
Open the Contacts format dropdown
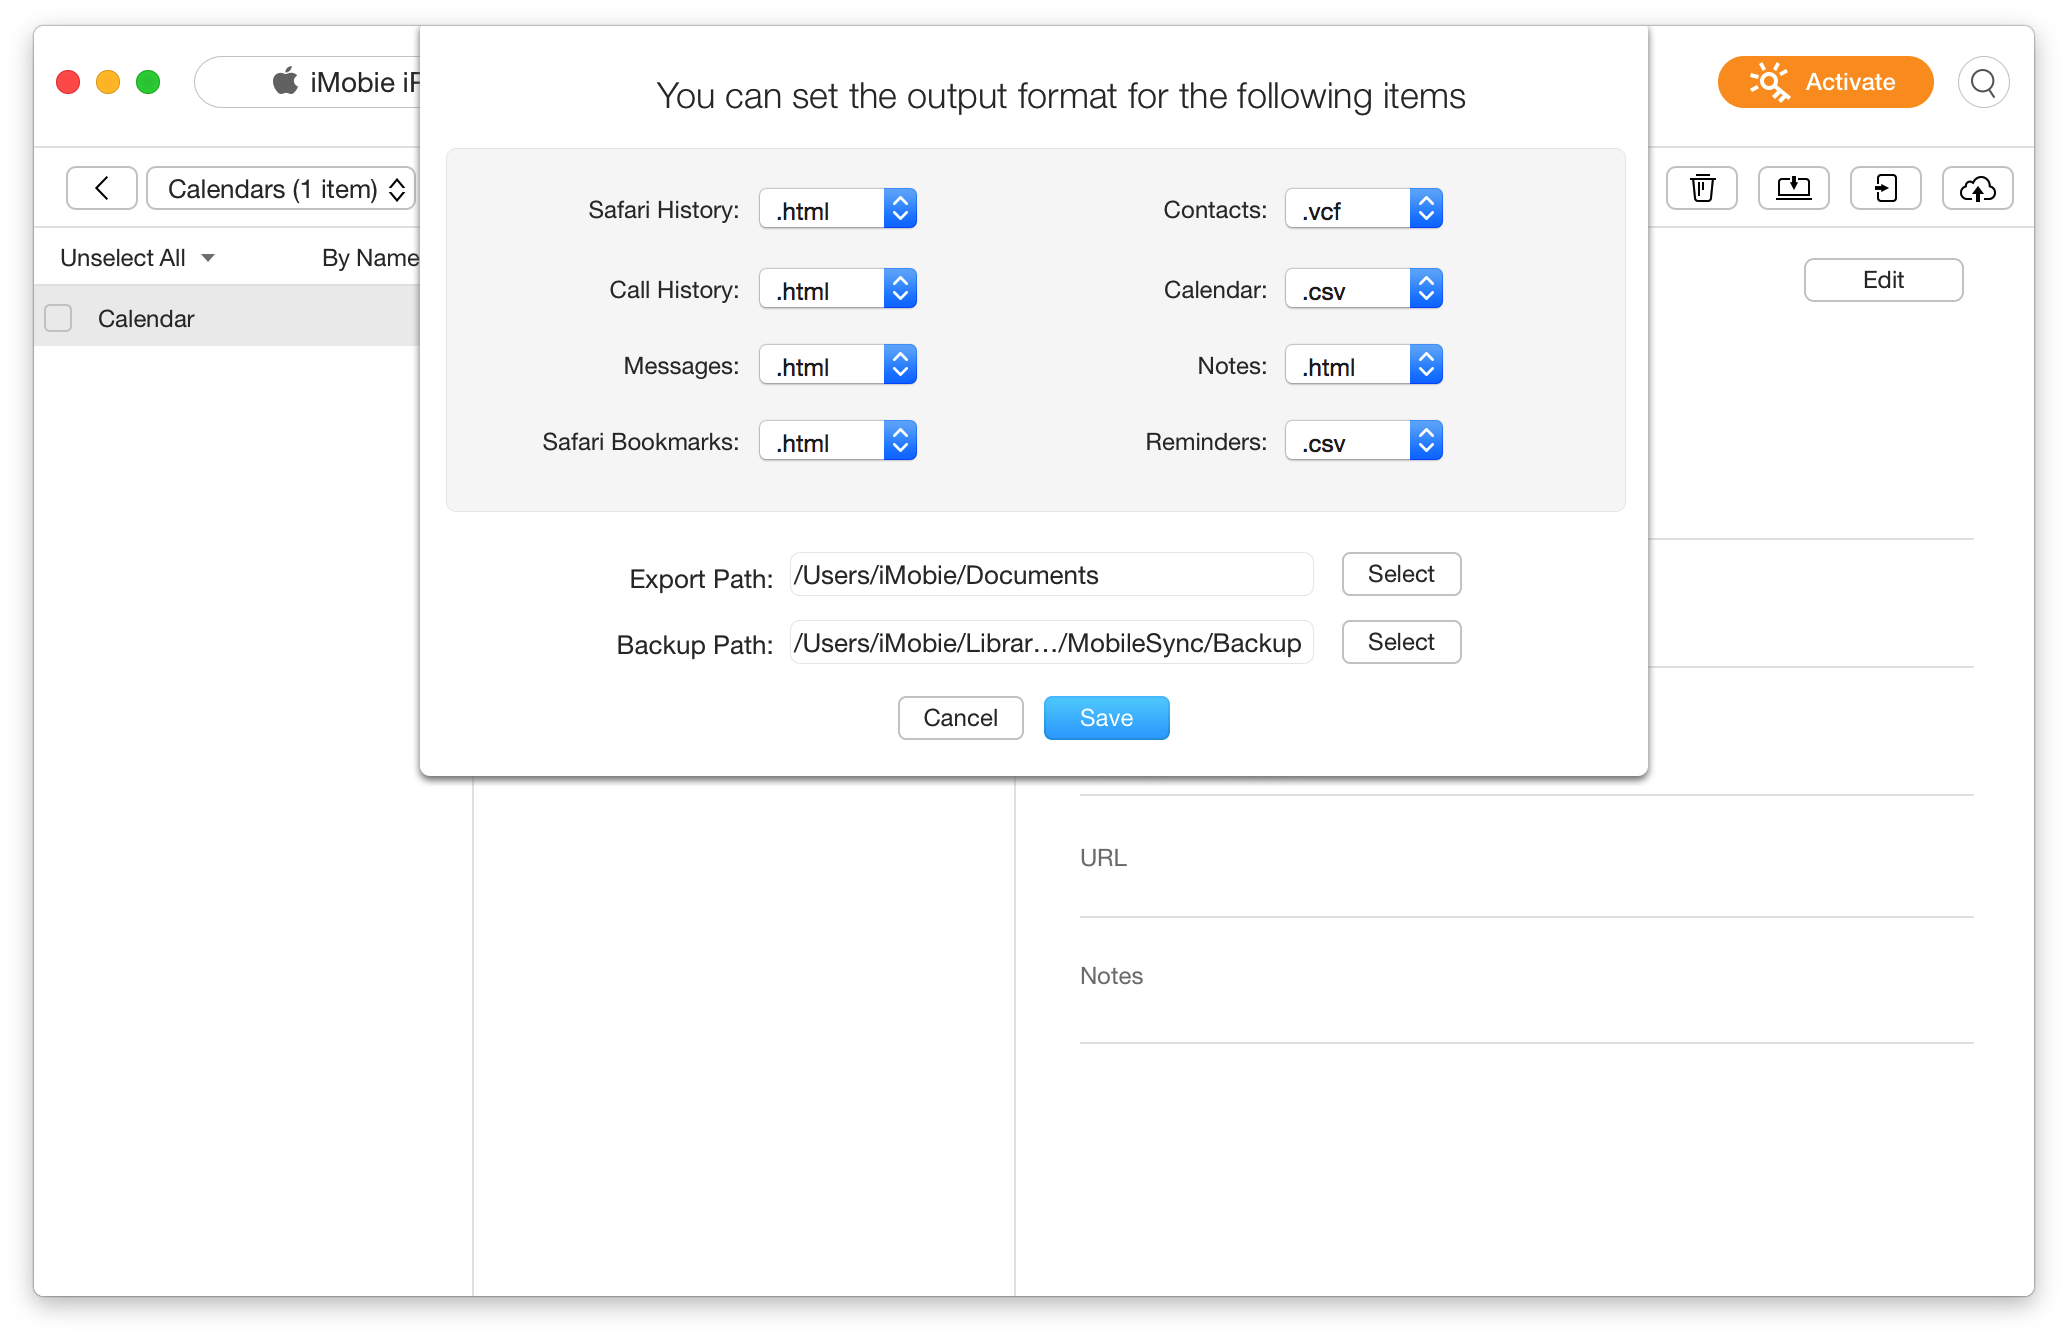1364,210
